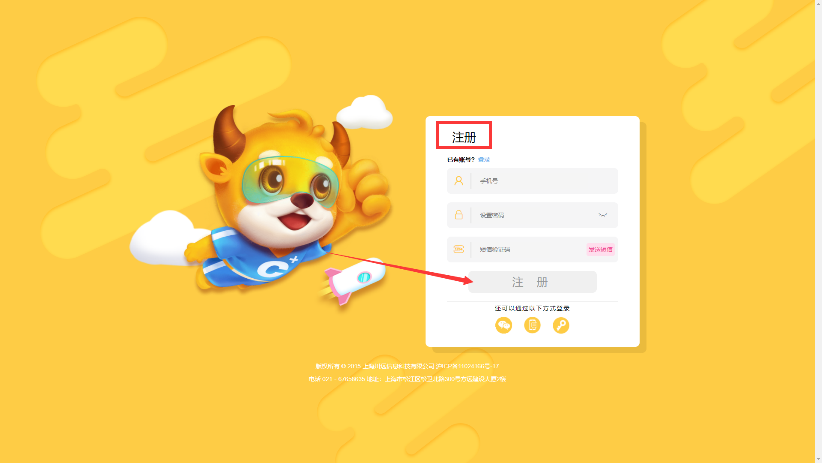Click the rocket illustration
This screenshot has height=463, width=822.
pos(352,280)
